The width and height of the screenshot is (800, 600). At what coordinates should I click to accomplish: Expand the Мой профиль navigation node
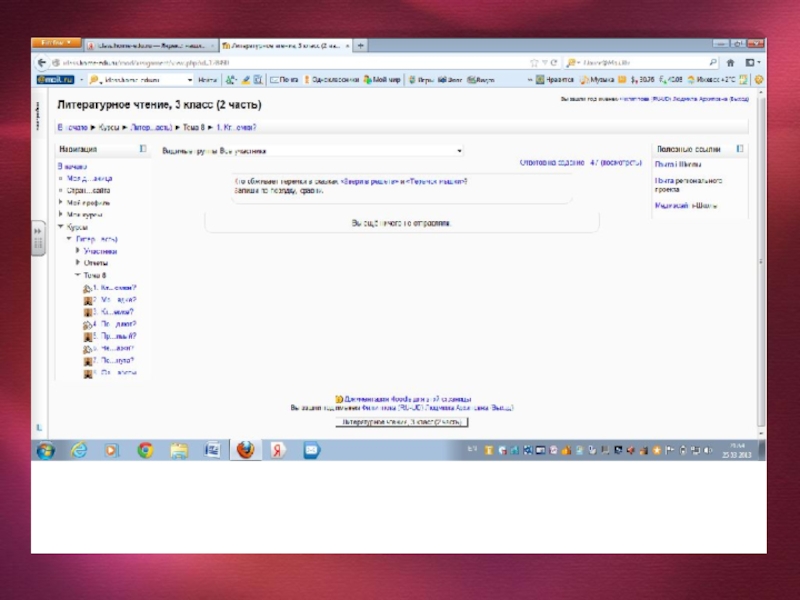pos(60,202)
